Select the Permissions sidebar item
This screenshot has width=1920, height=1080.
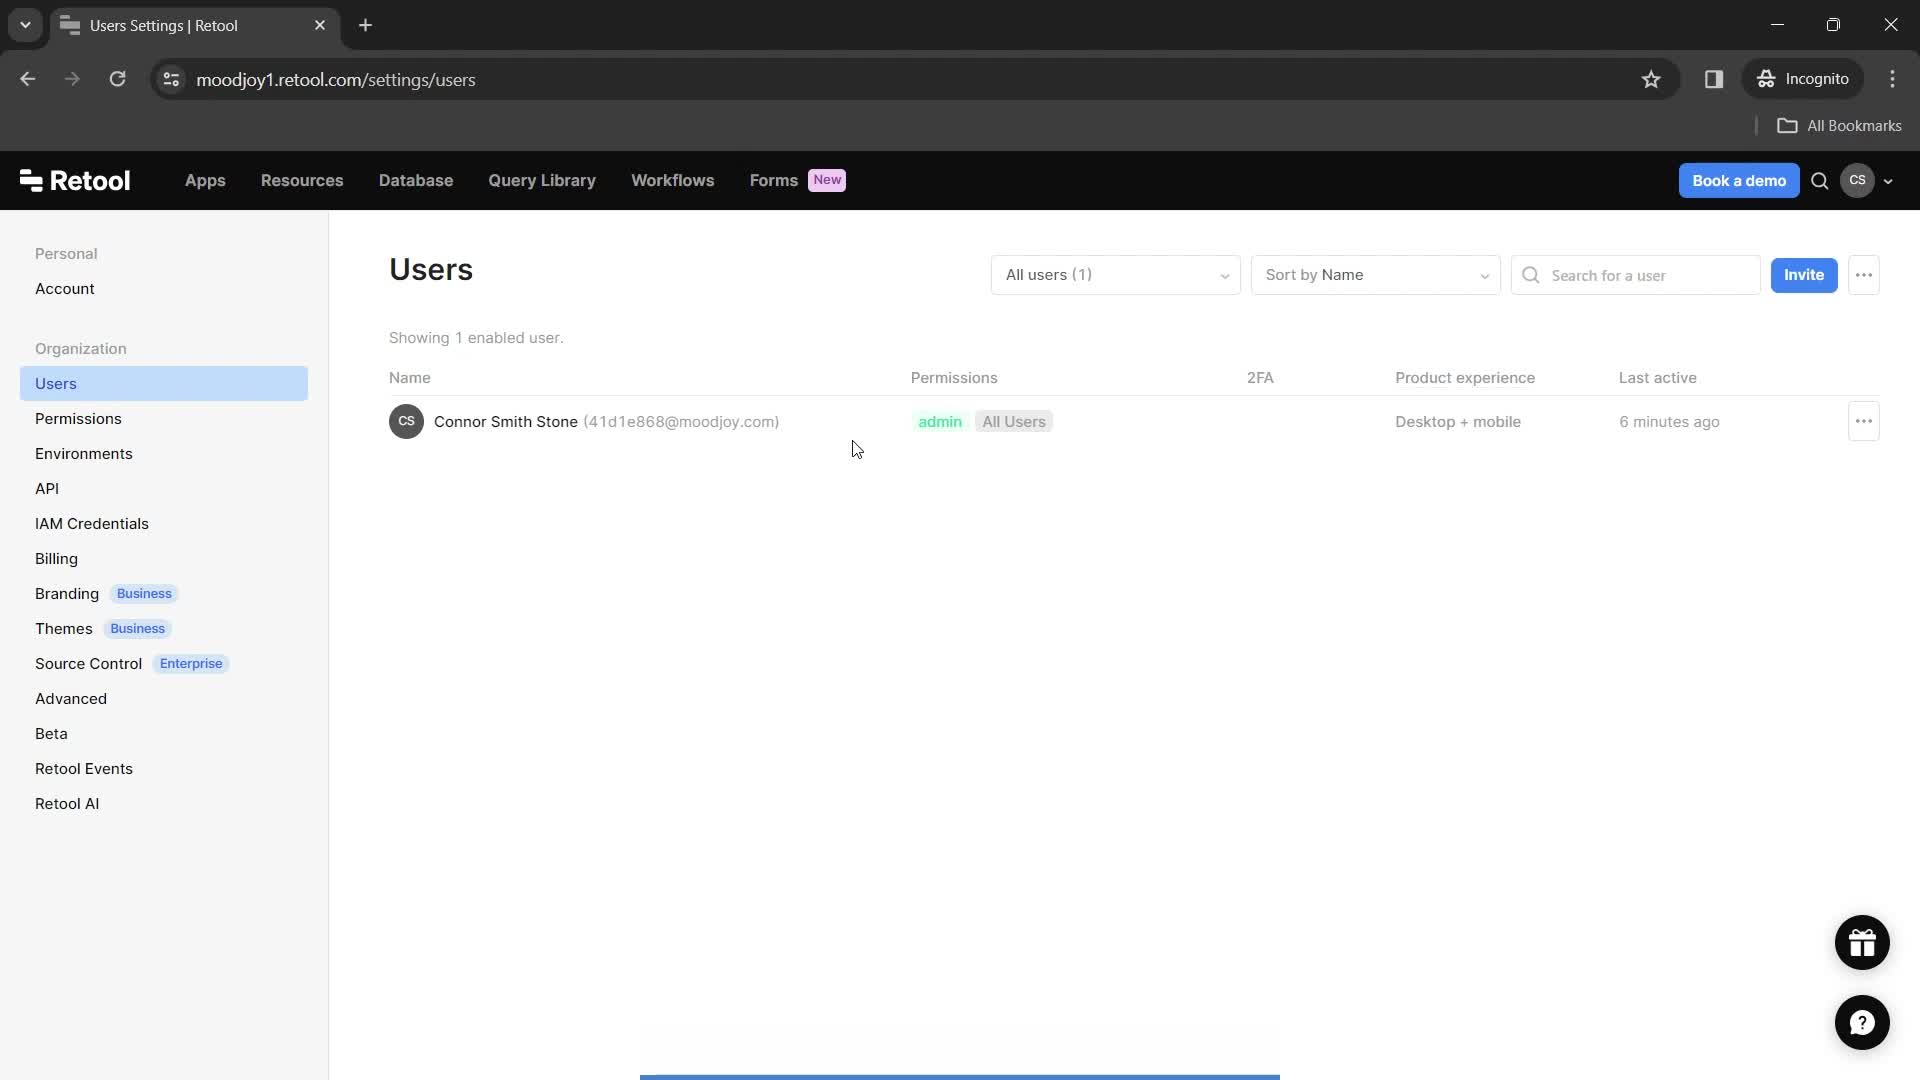click(78, 418)
